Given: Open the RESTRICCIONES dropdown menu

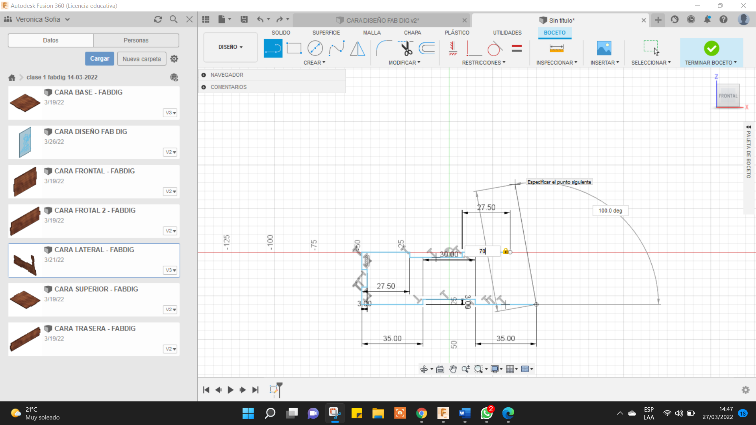Looking at the screenshot, I should 484,63.
